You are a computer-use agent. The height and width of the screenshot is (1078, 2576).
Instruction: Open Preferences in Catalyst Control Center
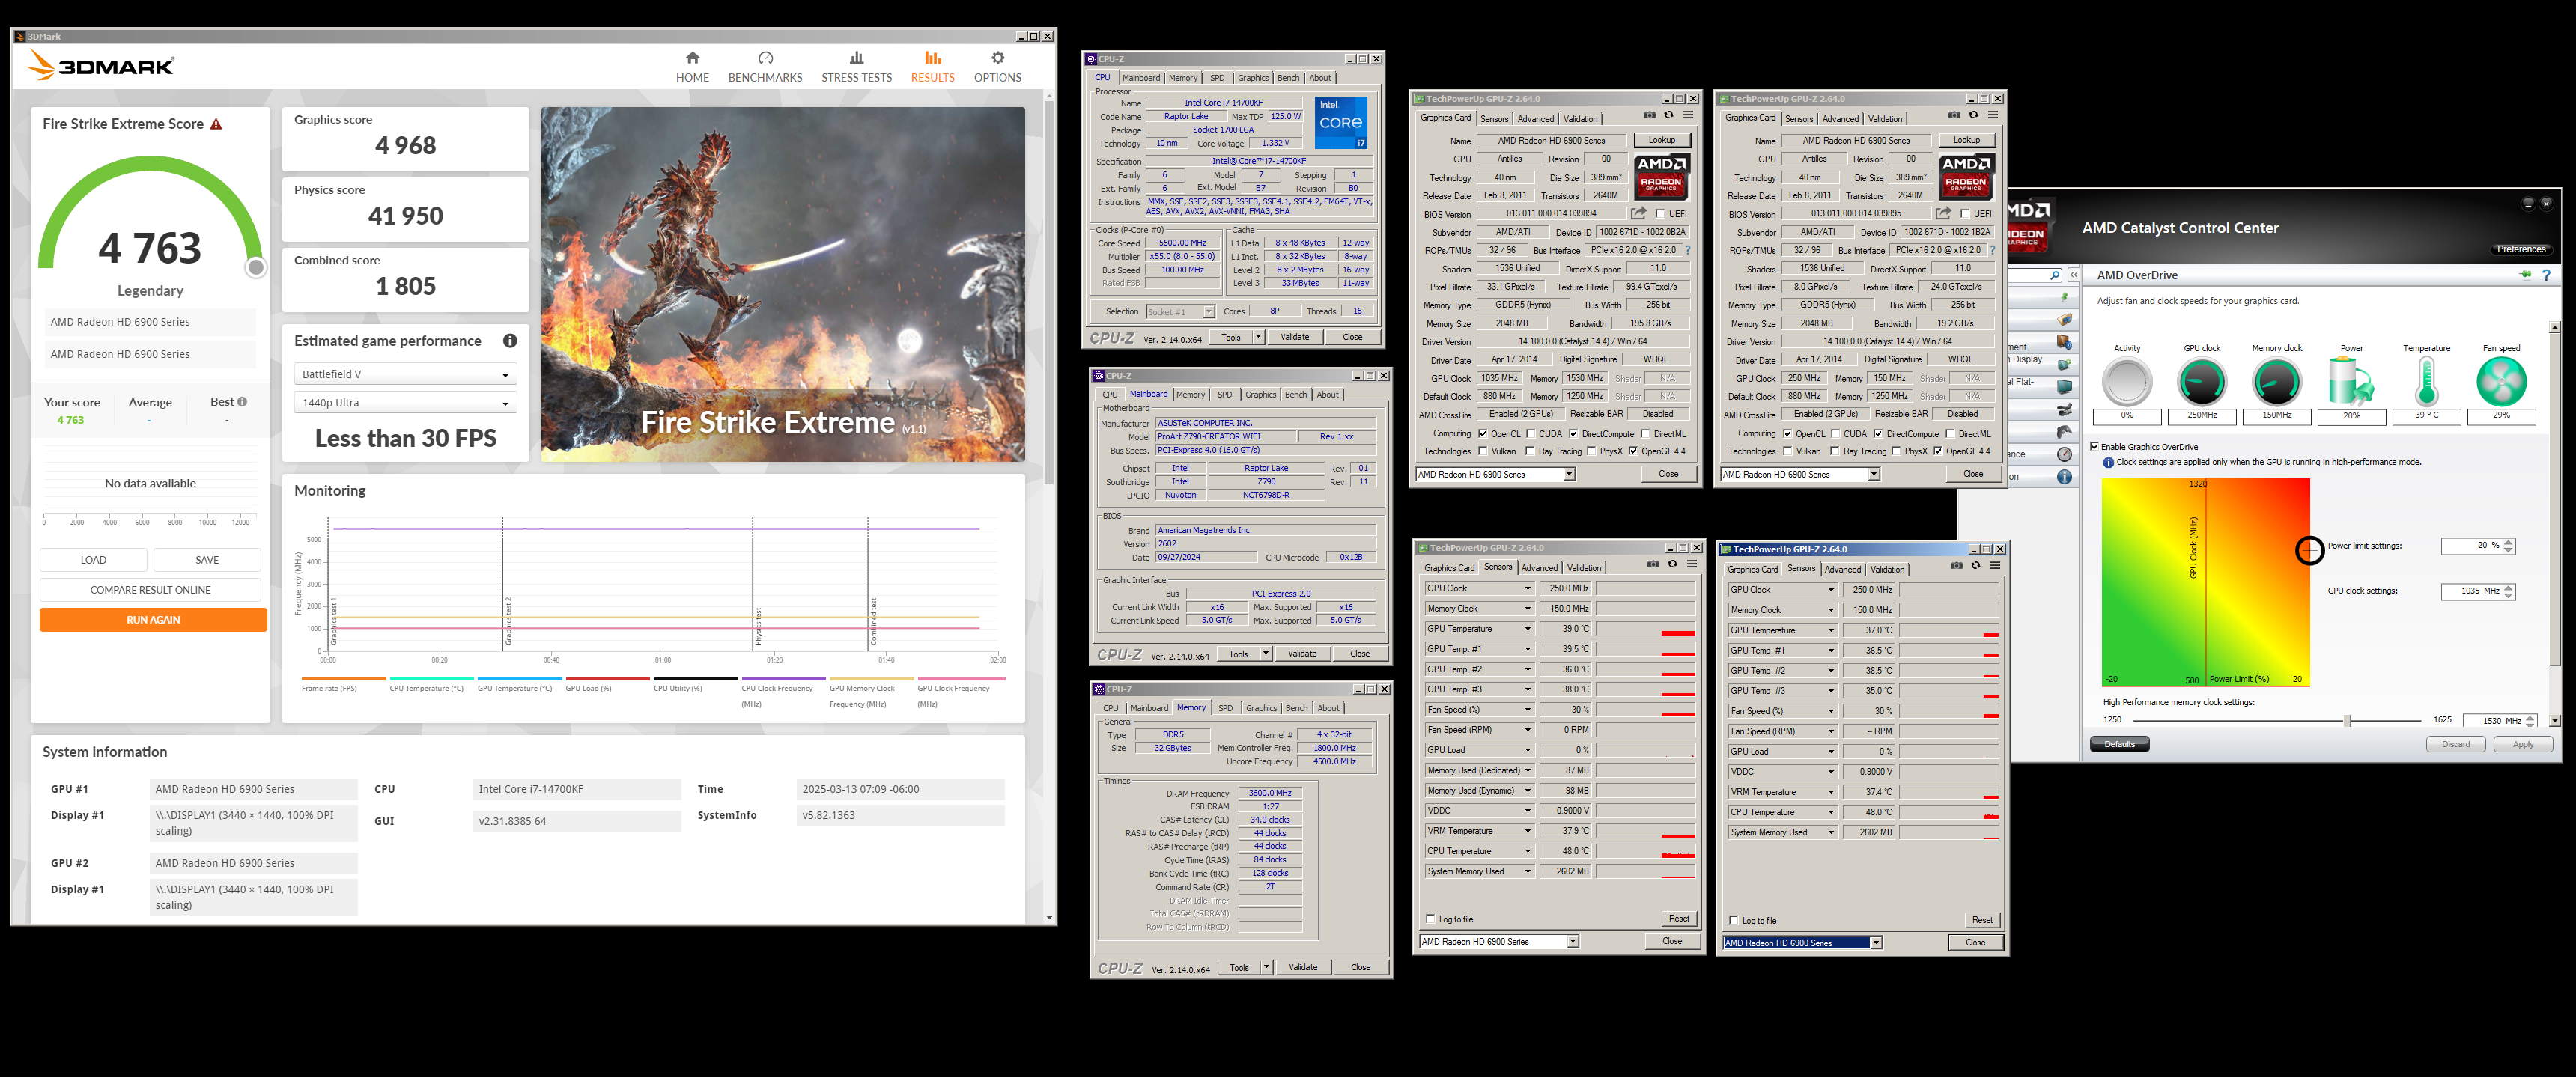(2520, 249)
